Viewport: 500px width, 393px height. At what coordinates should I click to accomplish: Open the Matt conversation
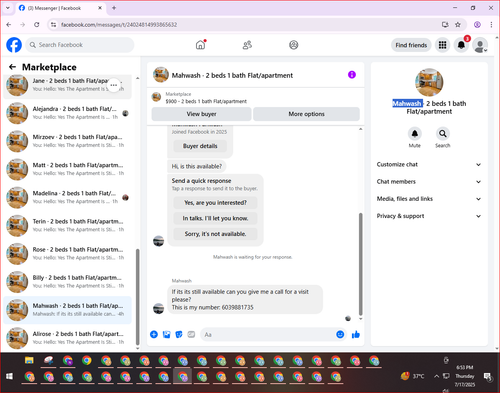tap(67, 169)
